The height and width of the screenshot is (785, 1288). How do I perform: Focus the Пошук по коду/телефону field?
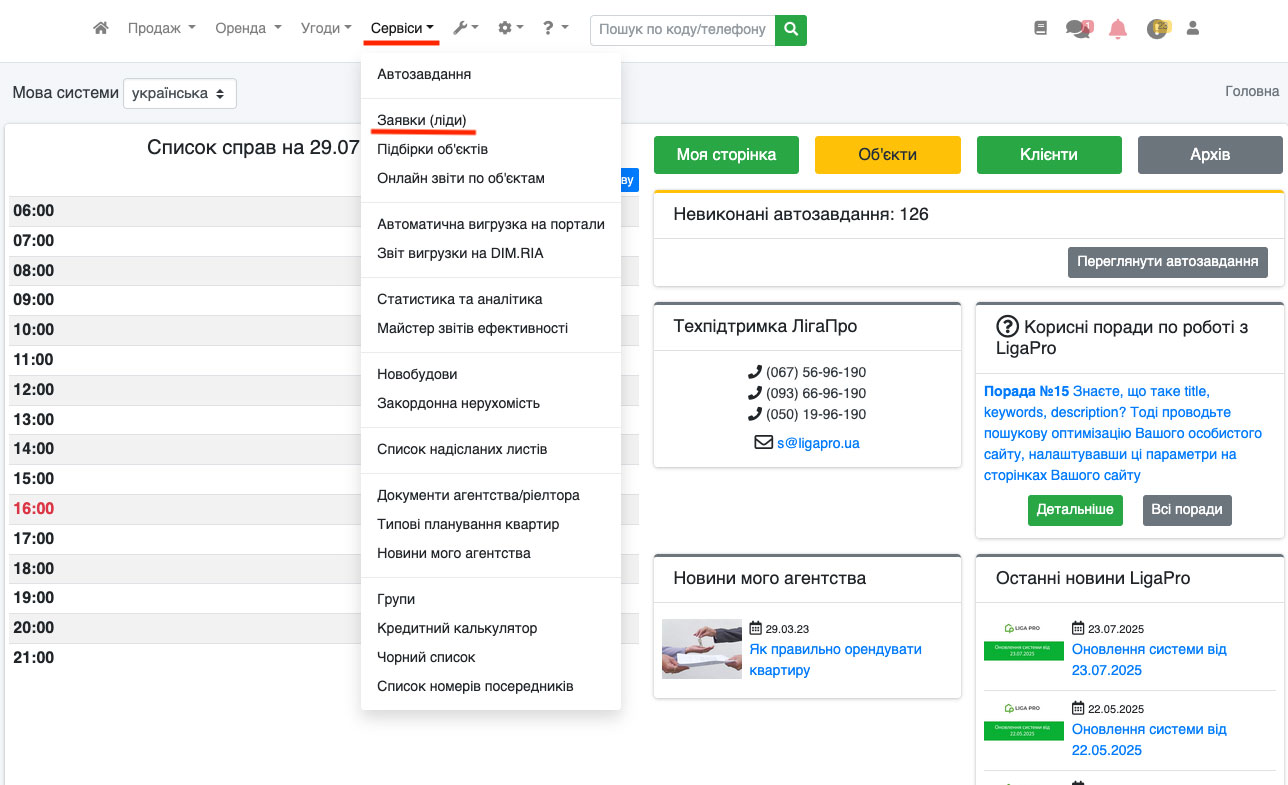click(x=682, y=30)
